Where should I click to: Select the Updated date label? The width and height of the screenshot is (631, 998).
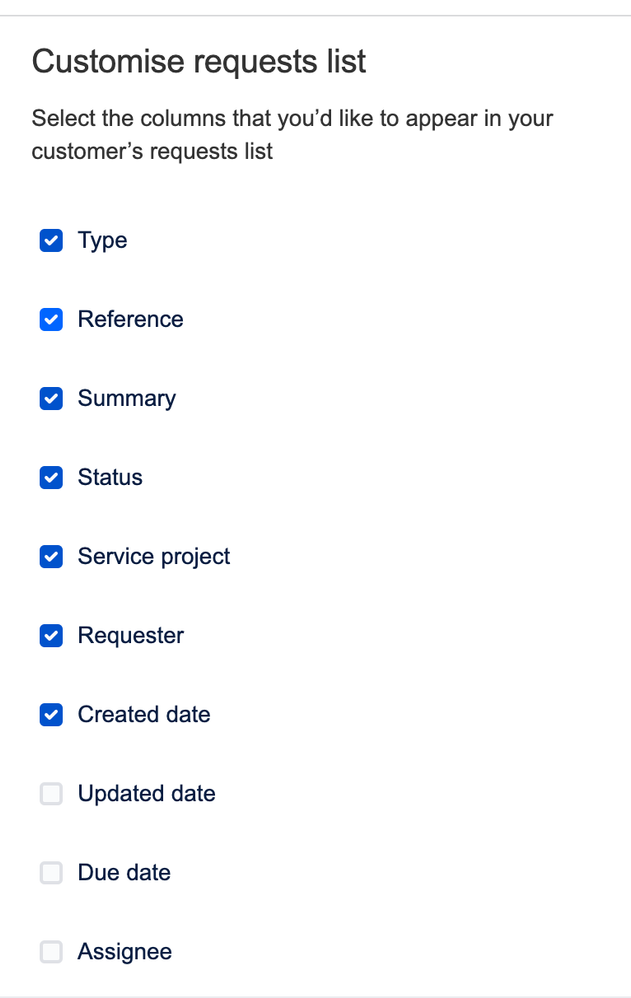146,793
